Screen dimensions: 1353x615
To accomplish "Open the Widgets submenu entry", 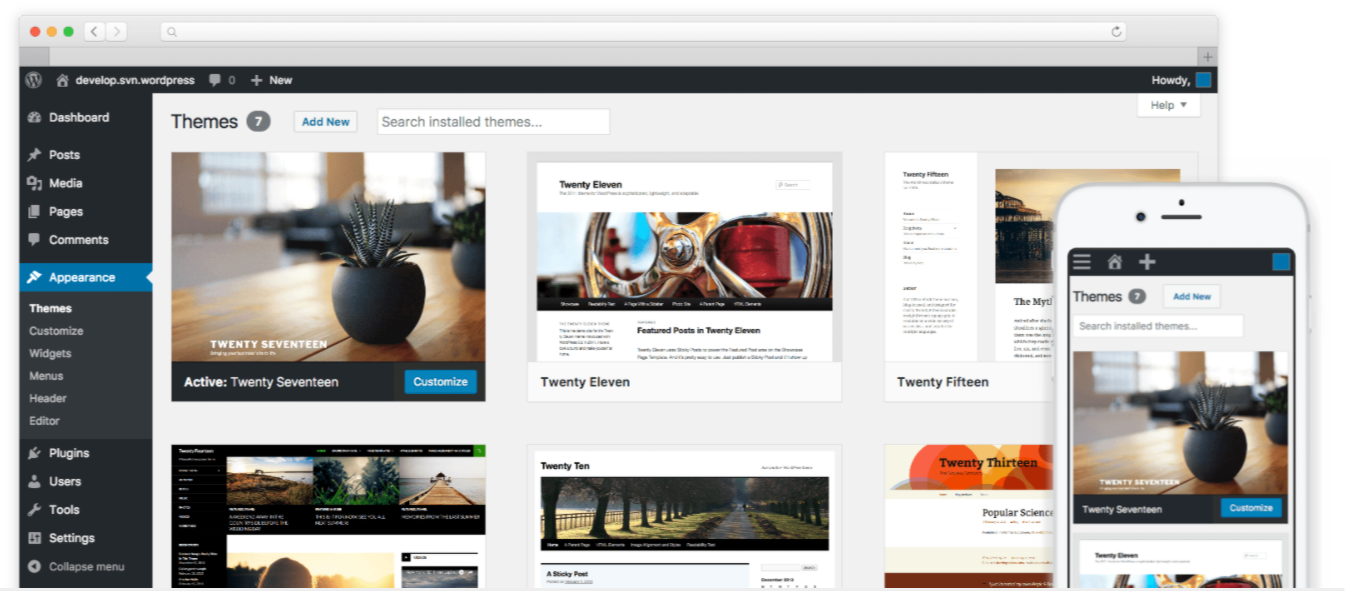I will coord(50,353).
